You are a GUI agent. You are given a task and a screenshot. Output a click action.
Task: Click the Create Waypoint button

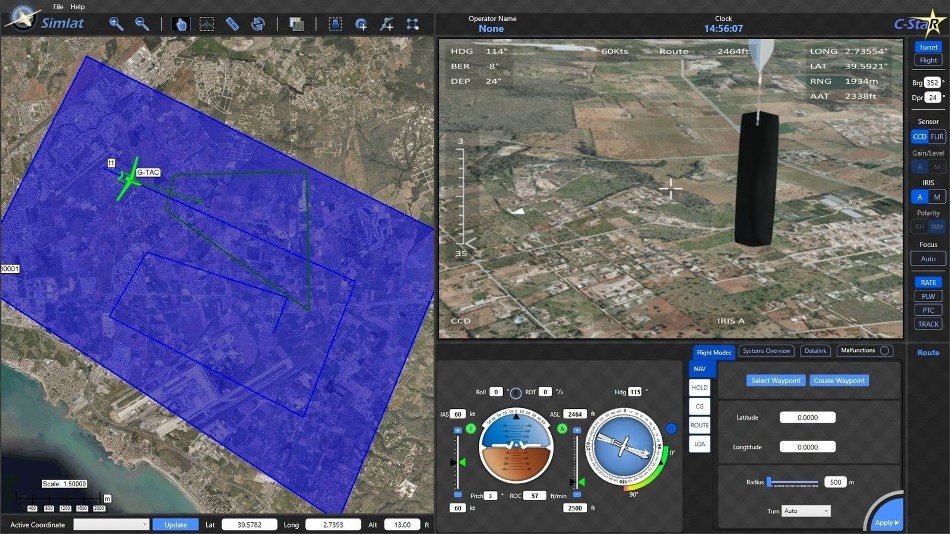pyautogui.click(x=839, y=381)
